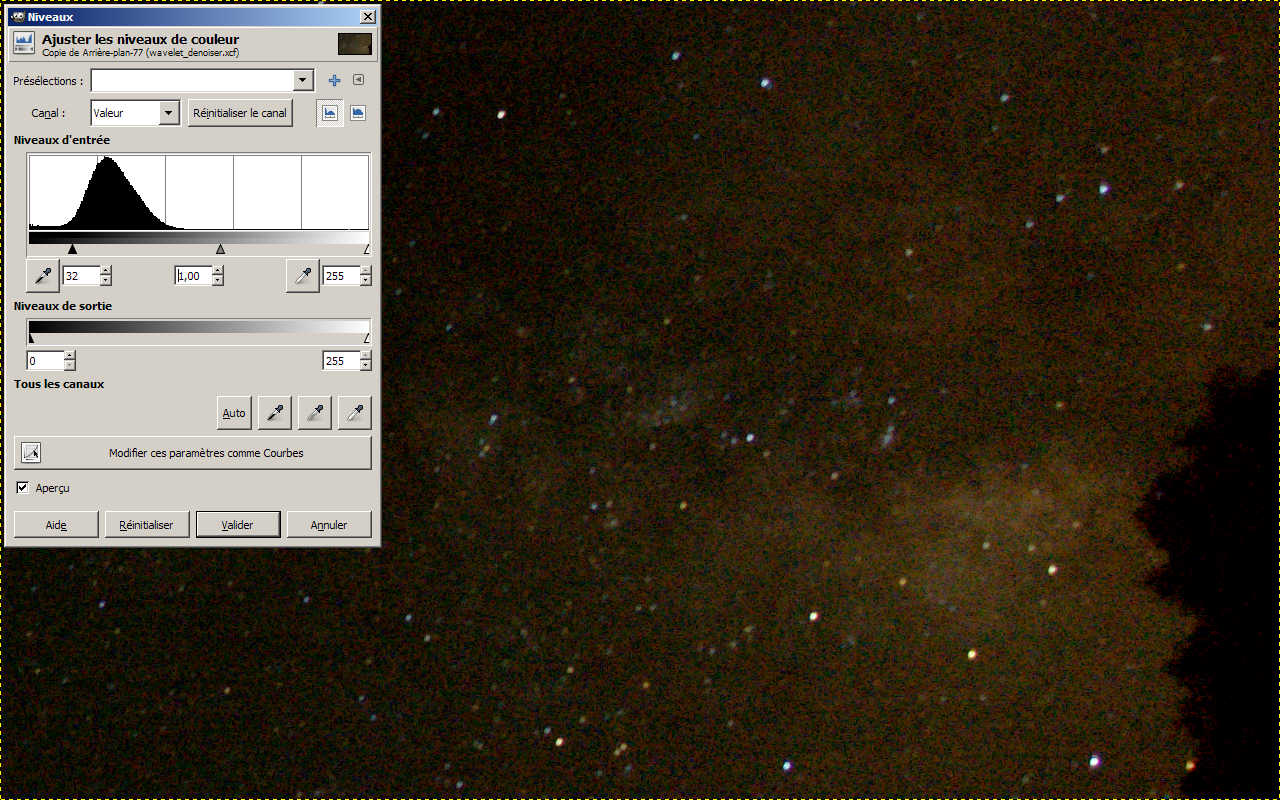Click the input black level field showing 32
The image size is (1280, 800).
[80, 276]
